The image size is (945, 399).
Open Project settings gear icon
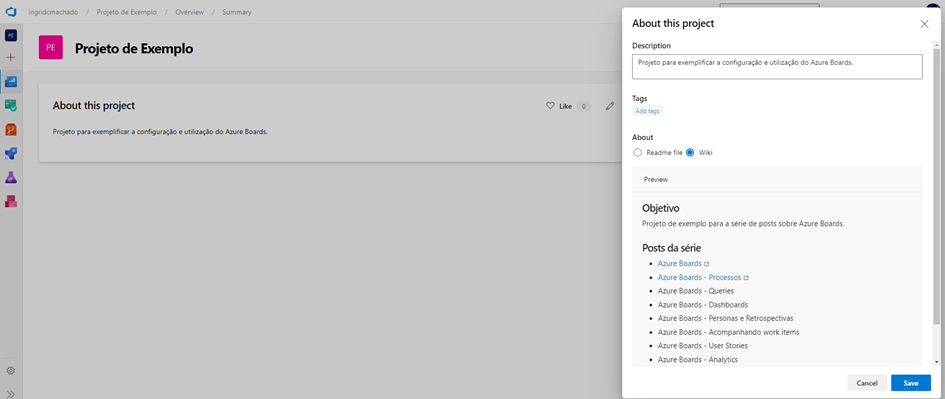coord(11,371)
